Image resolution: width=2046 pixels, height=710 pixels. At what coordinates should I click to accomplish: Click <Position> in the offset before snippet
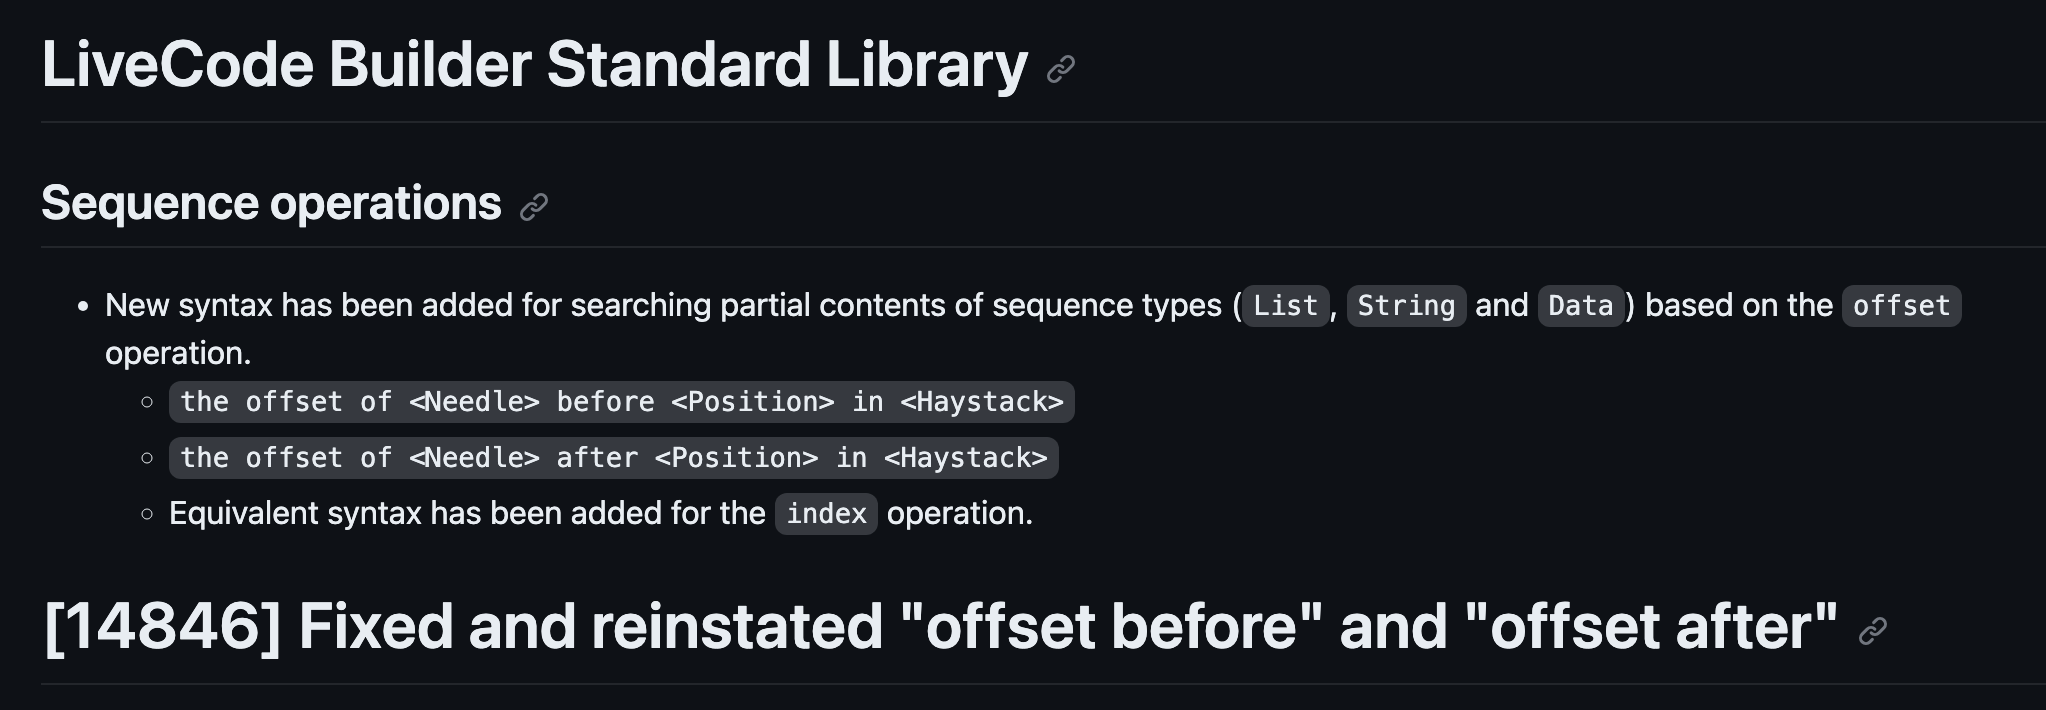(x=752, y=402)
